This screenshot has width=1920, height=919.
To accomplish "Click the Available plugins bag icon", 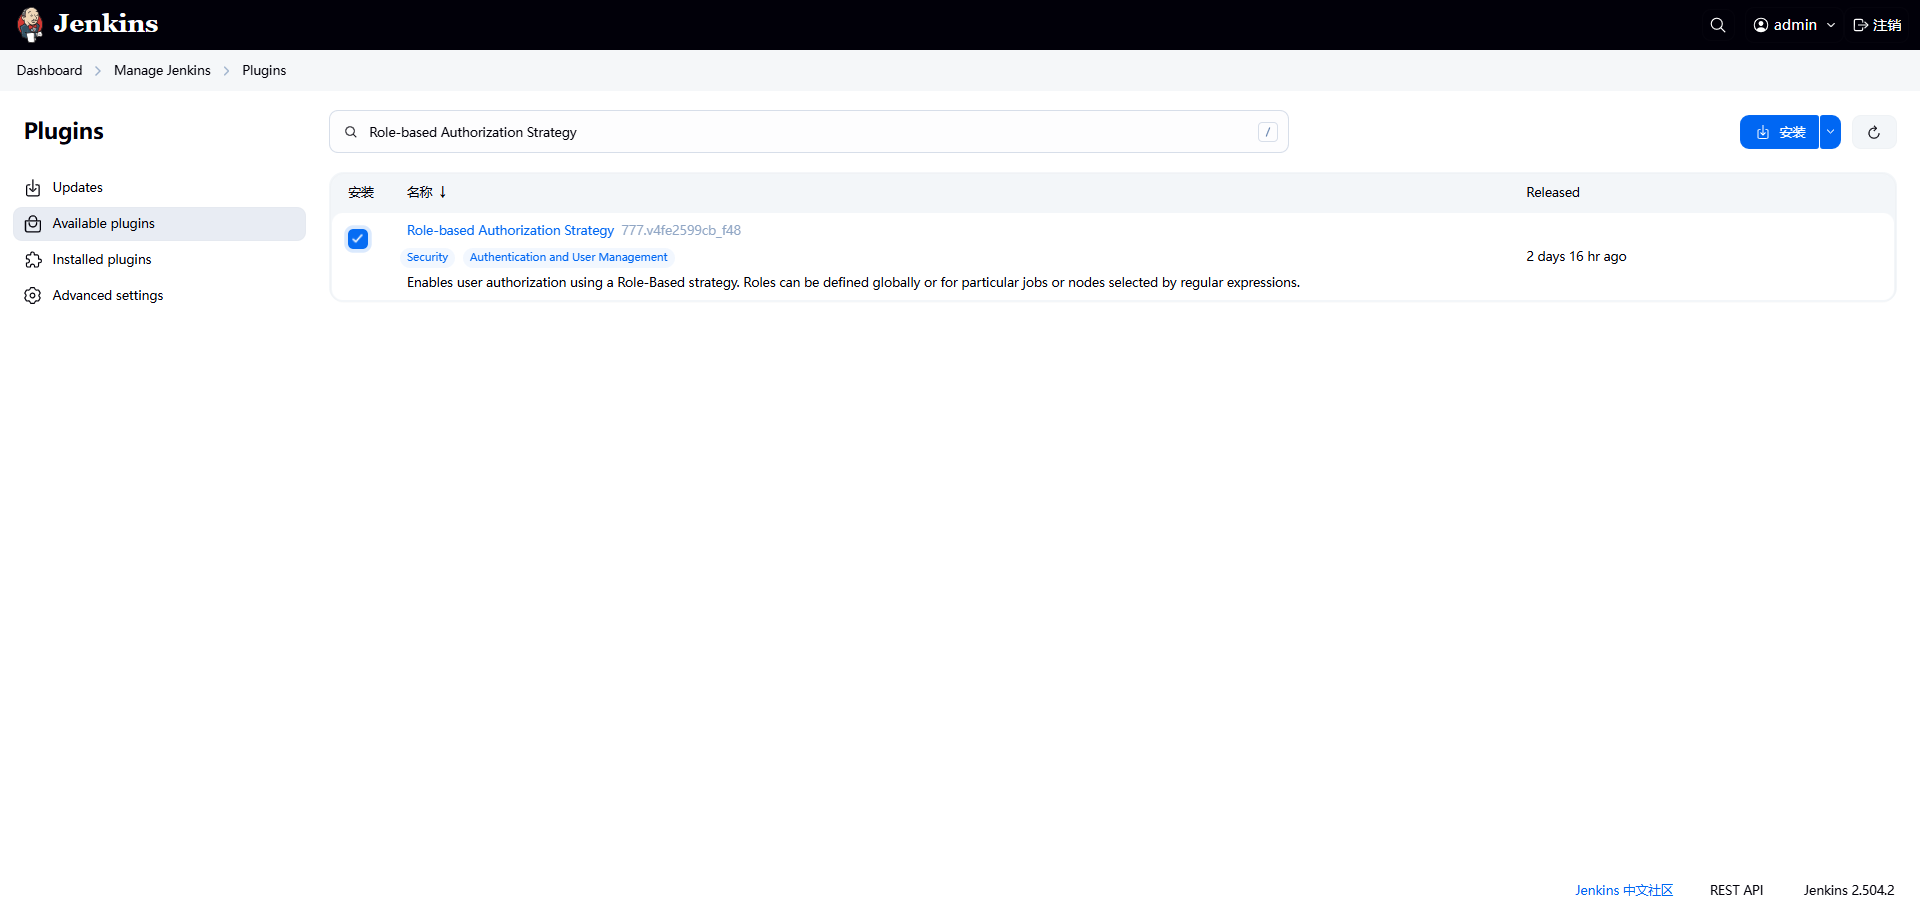I will point(33,224).
